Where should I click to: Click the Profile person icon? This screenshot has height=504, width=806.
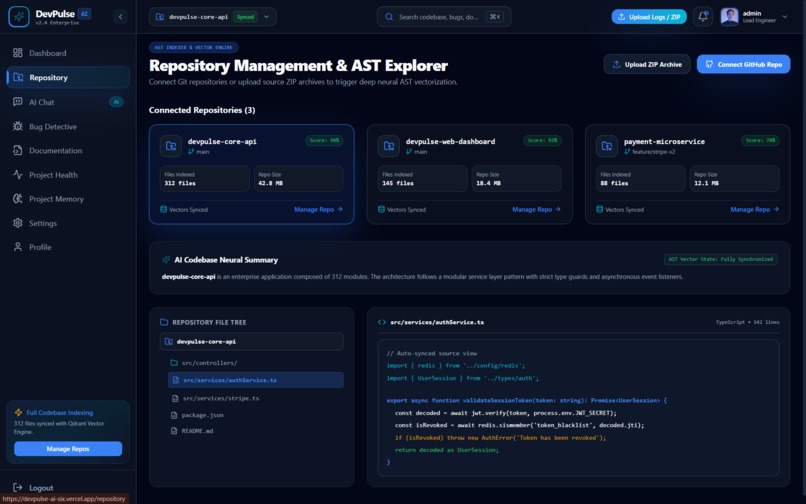click(x=17, y=247)
